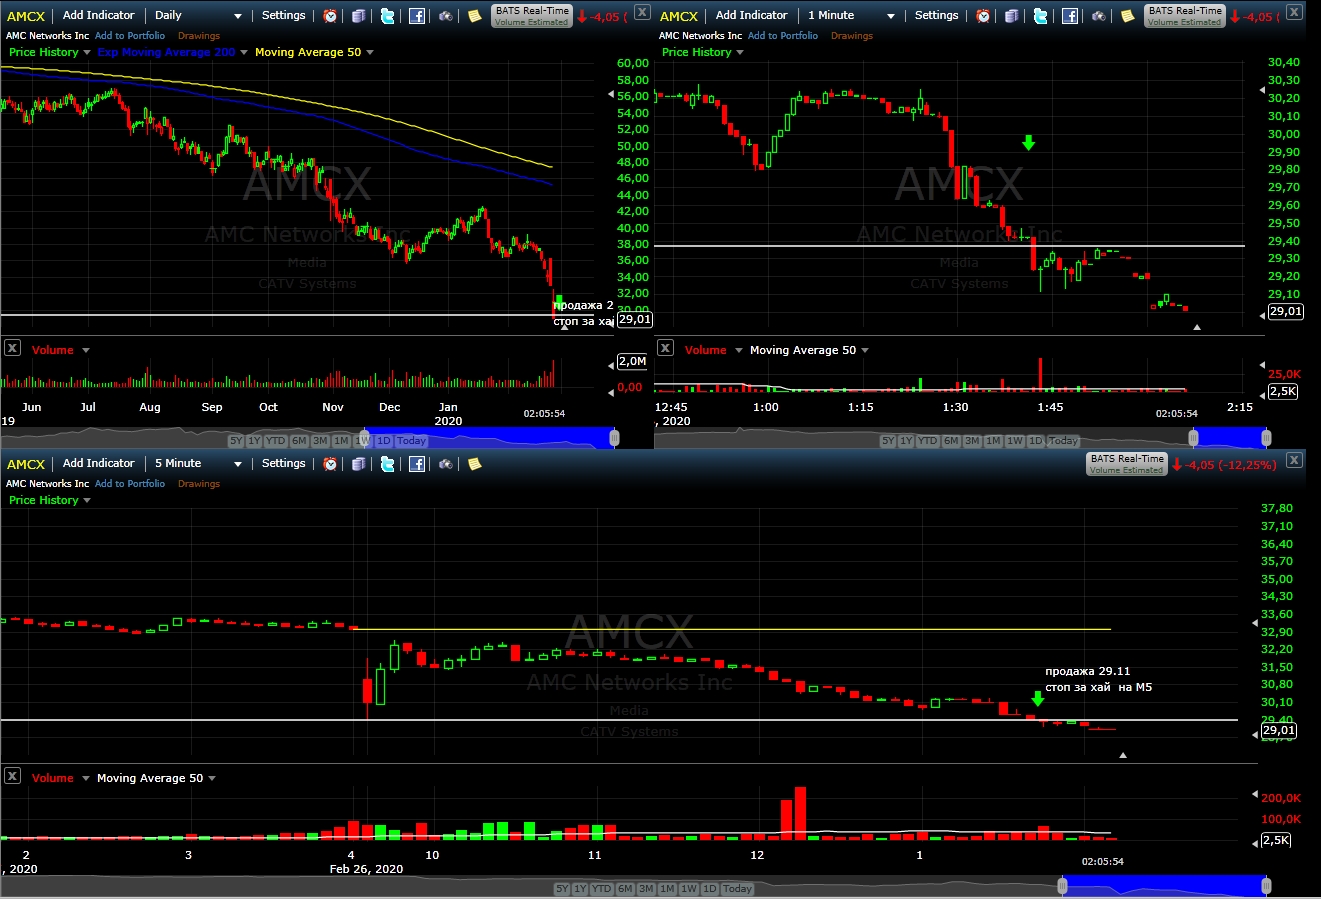Click 29,01 price label in 5 Minute chart
Viewport: 1321px width, 900px height.
coord(1279,731)
